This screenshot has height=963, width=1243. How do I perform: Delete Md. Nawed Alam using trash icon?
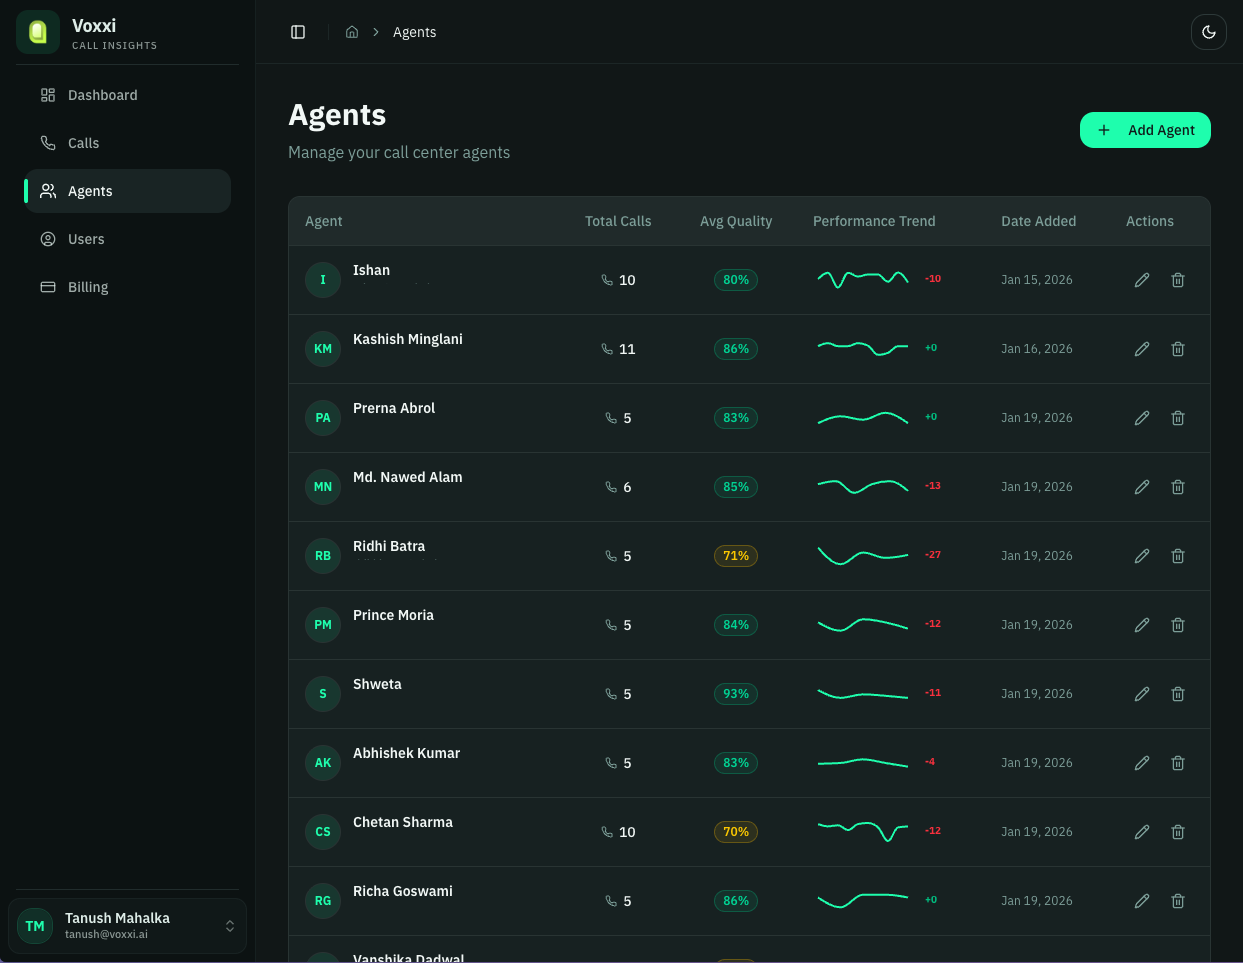(x=1178, y=487)
